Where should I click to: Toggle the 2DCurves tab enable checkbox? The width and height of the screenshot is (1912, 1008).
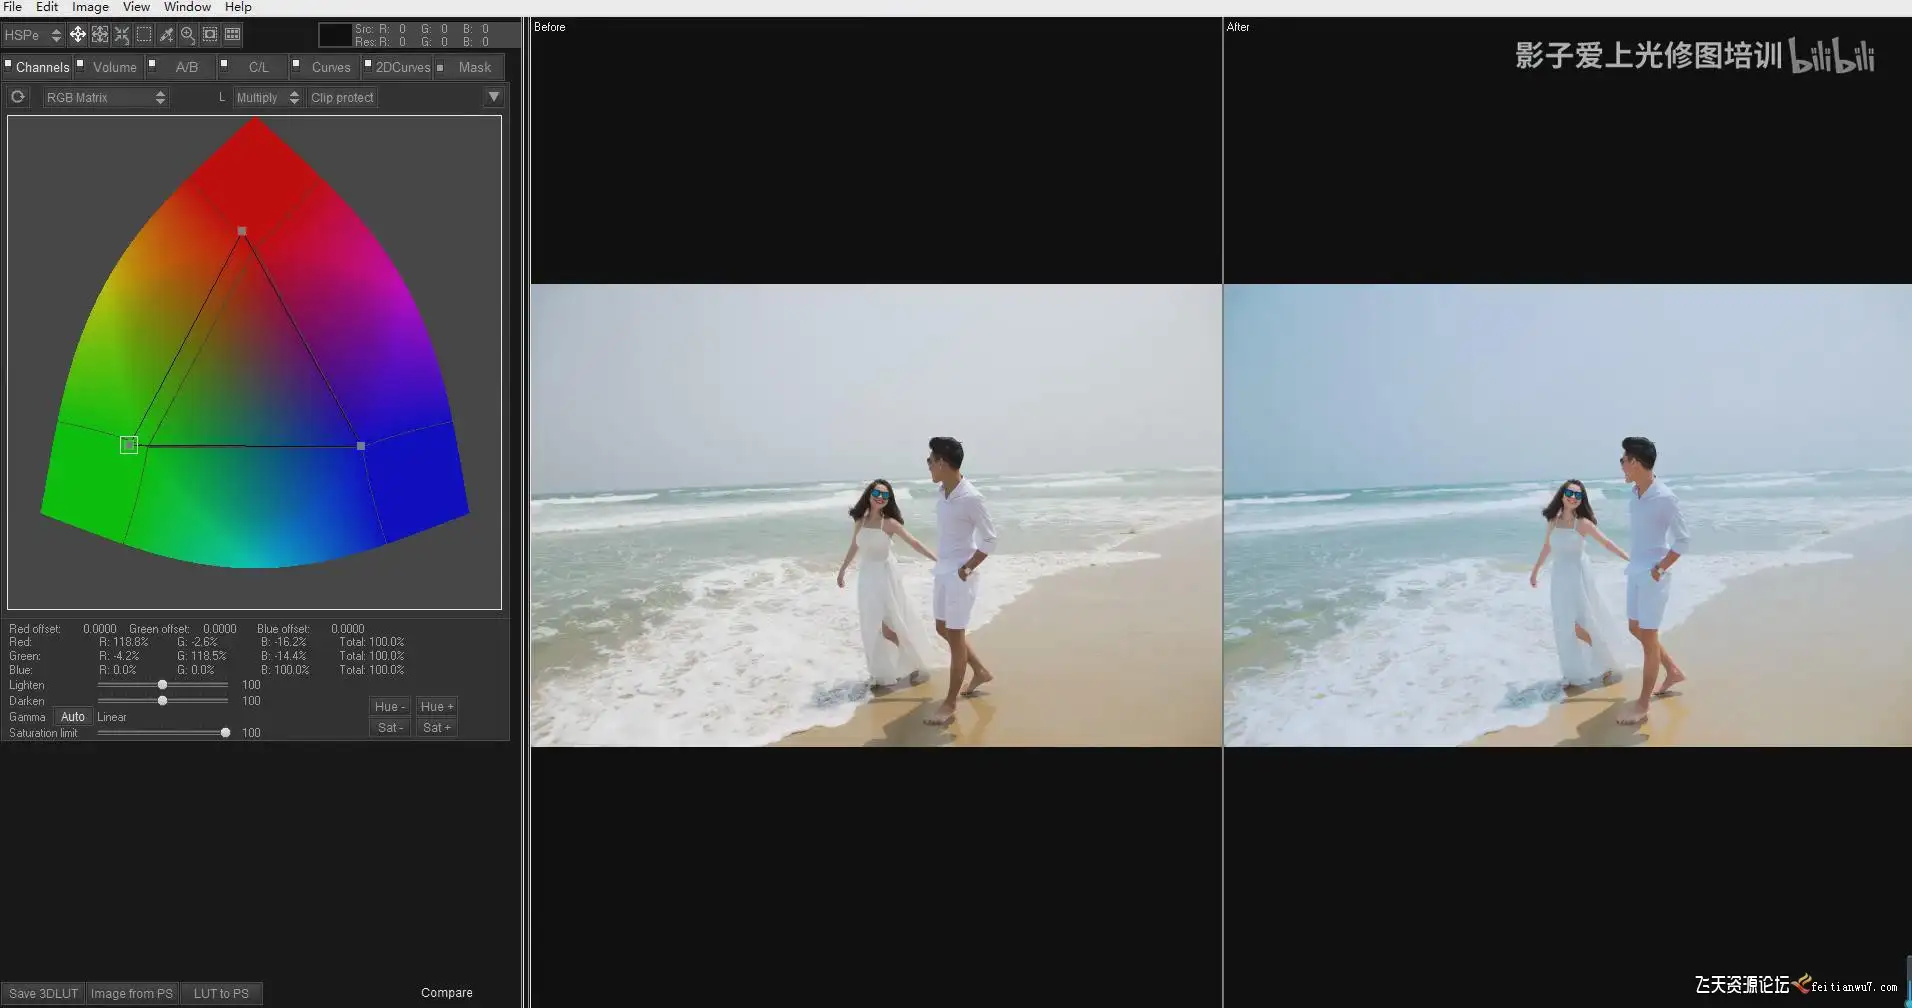coord(368,63)
